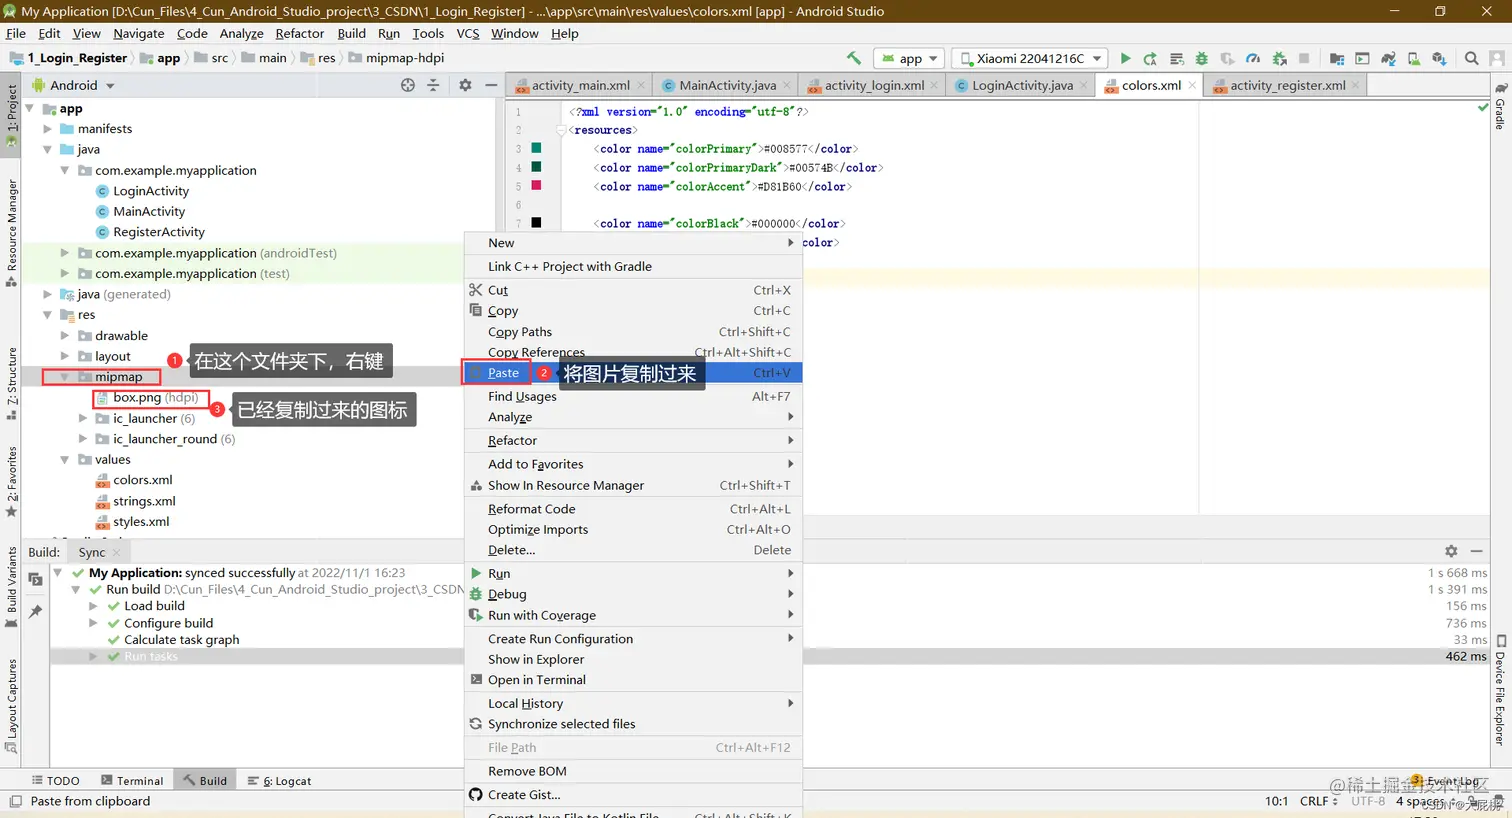Open the Refactor menu in menu bar
Screen dimensions: 1512x818
pyautogui.click(x=300, y=33)
